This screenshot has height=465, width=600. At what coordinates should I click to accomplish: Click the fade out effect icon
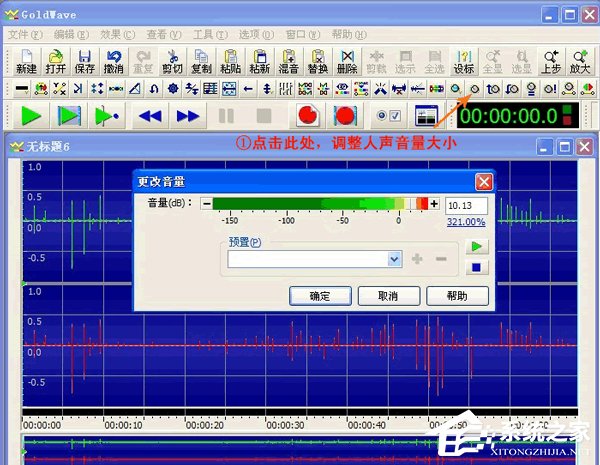(512, 89)
